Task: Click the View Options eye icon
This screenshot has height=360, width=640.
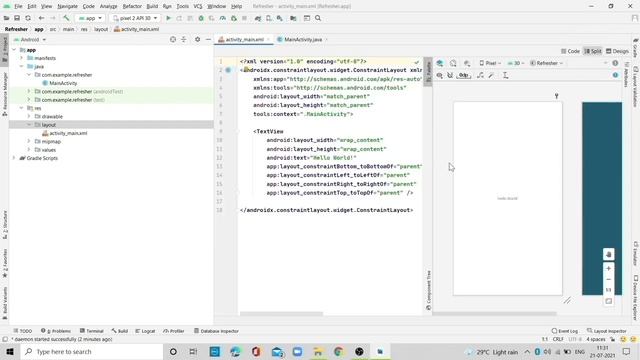Action: [x=440, y=76]
